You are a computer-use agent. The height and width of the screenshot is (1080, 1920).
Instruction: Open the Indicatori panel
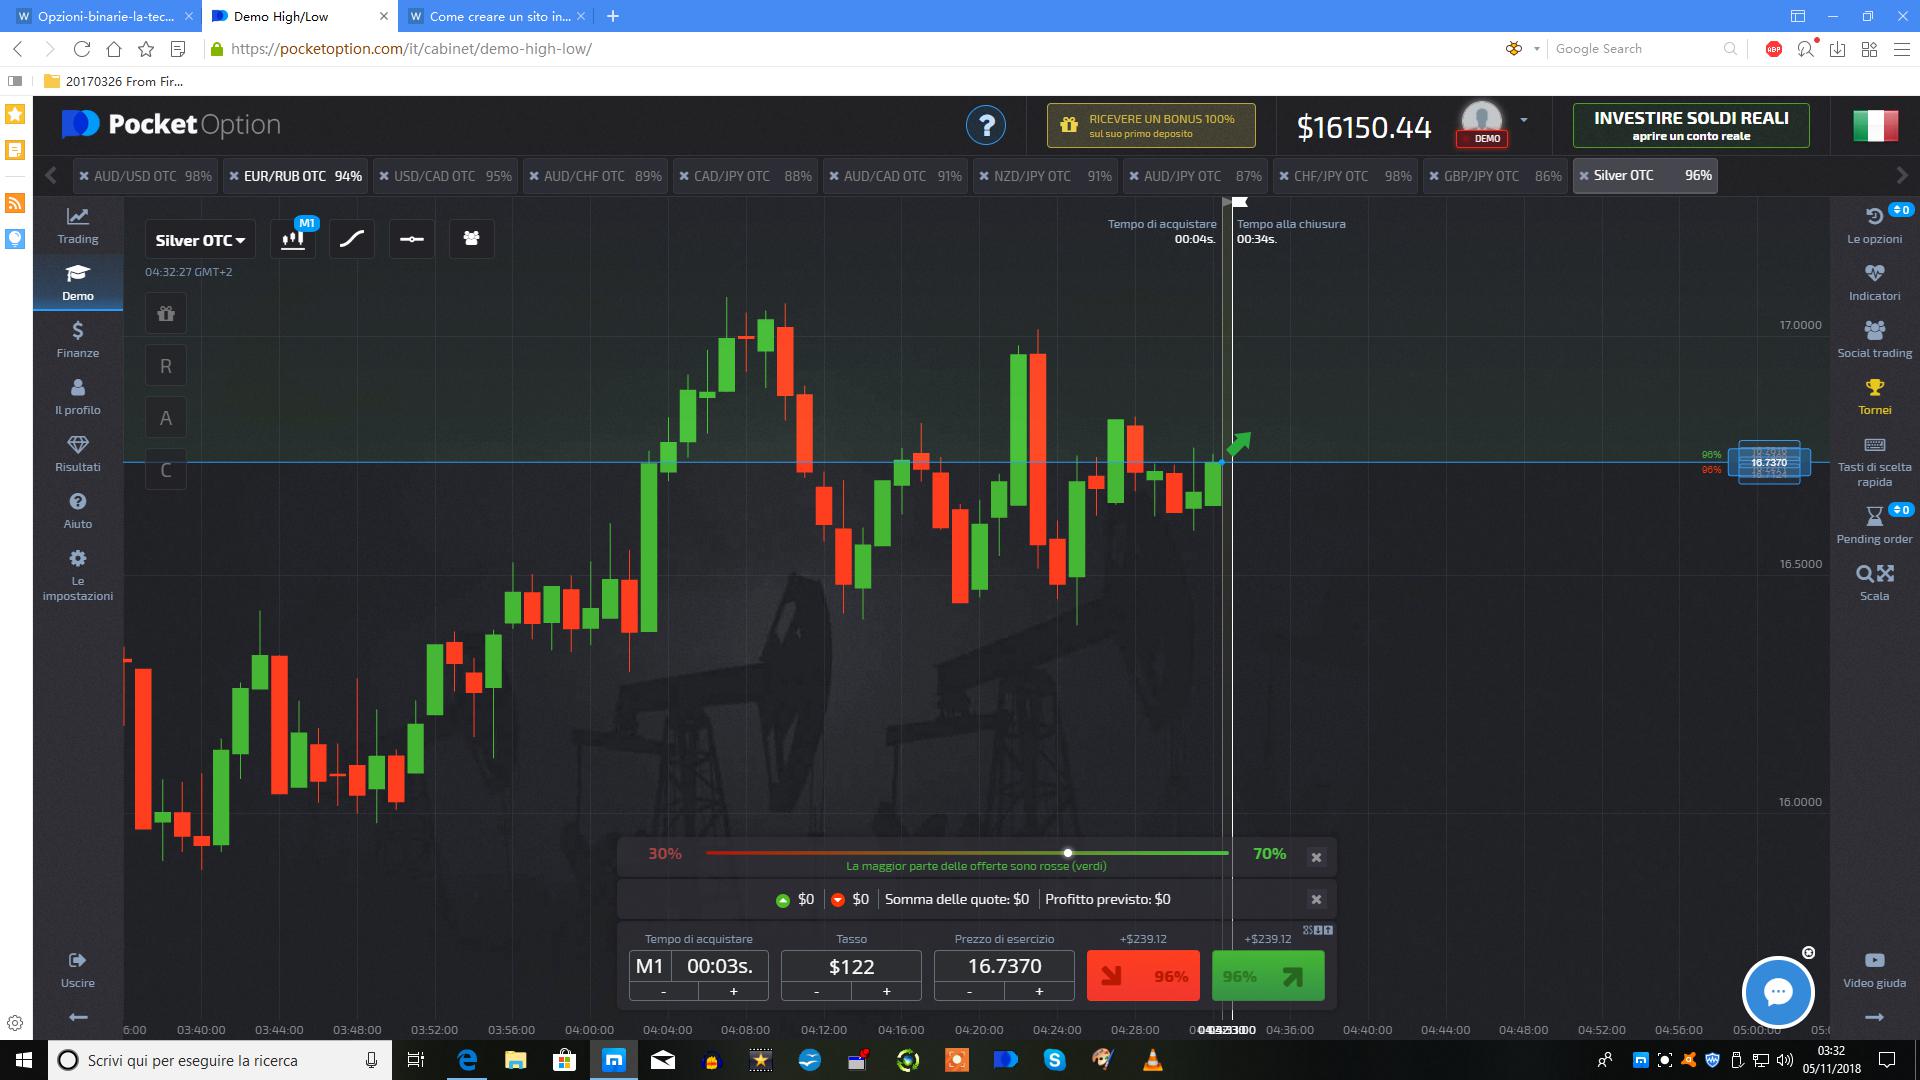1874,282
